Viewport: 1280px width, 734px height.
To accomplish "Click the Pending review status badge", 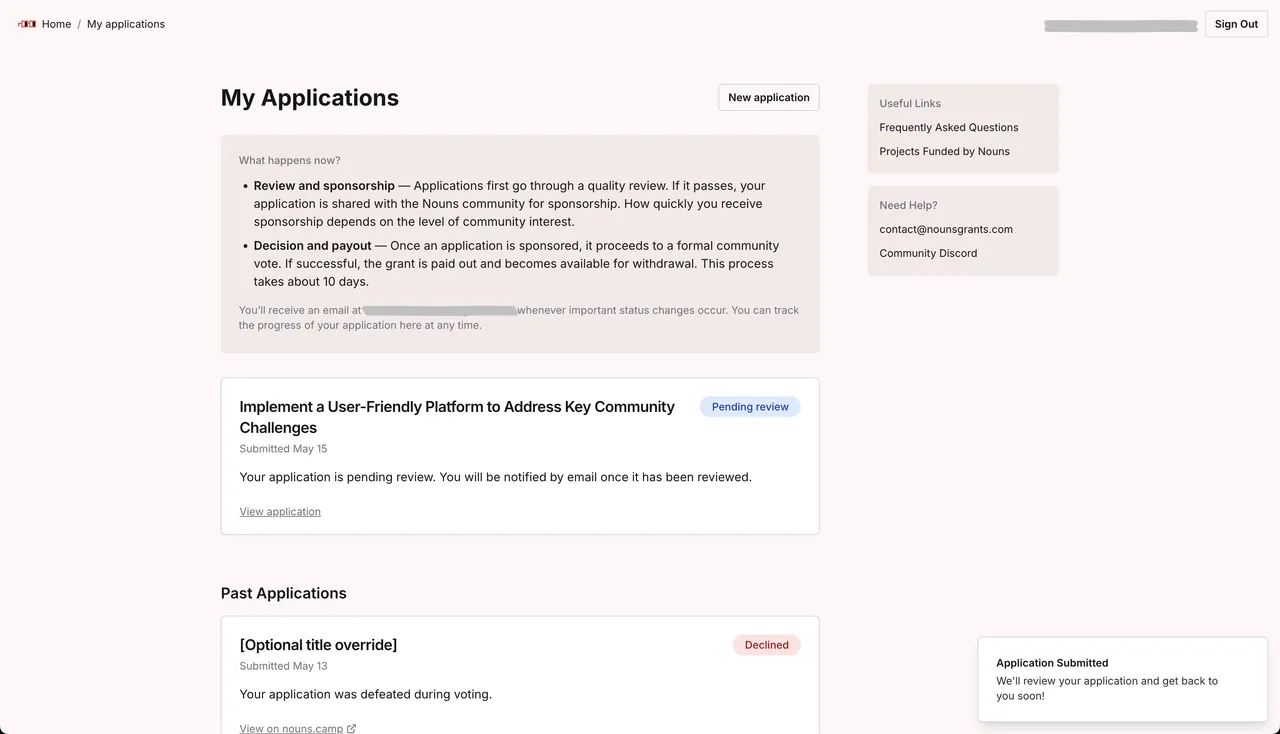I will pyautogui.click(x=750, y=407).
